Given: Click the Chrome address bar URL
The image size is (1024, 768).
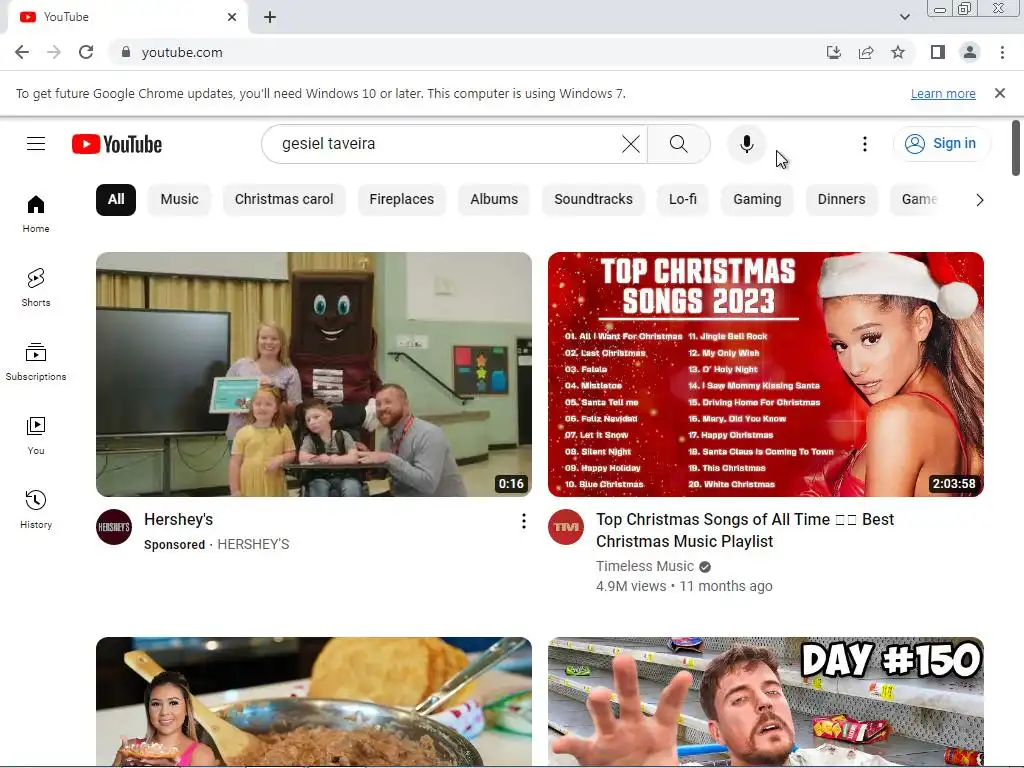Looking at the screenshot, I should coord(182,52).
